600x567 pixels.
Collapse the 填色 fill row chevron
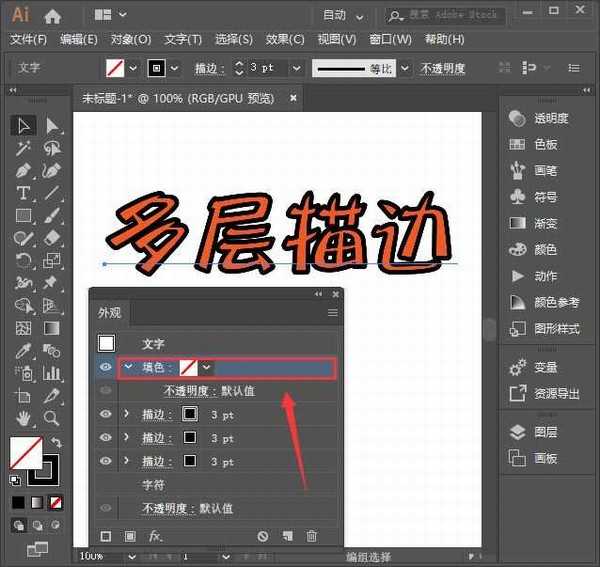129,367
